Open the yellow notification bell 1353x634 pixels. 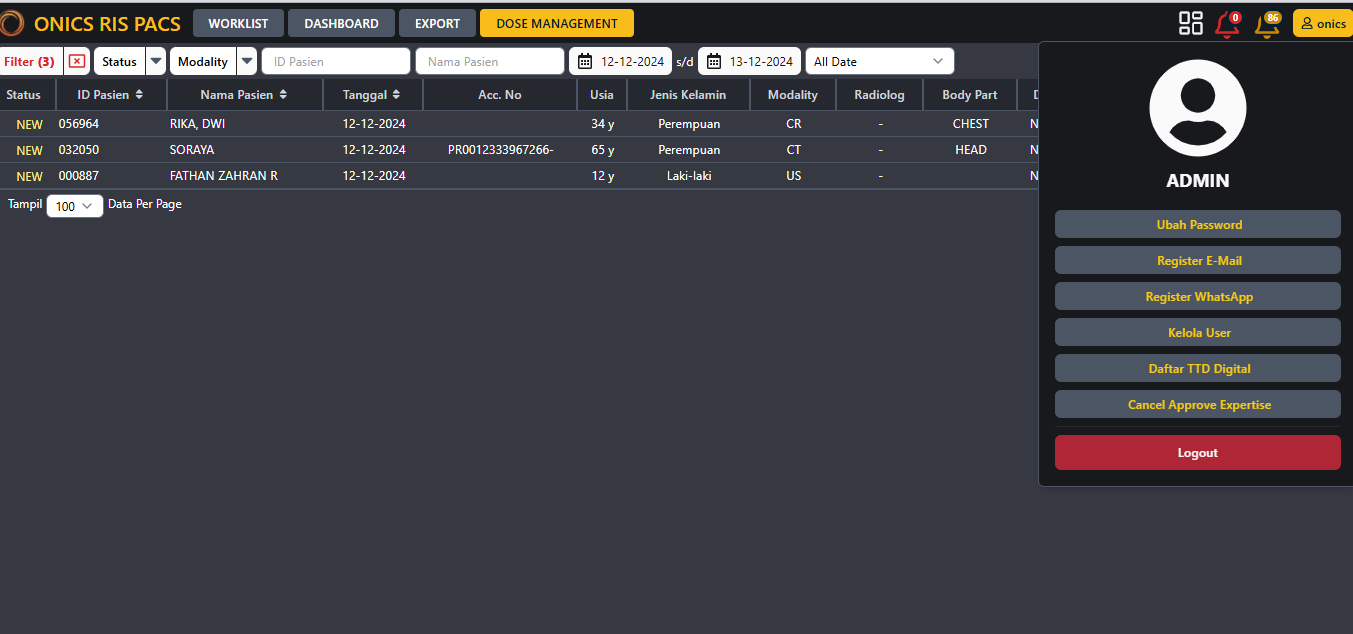click(1267, 24)
